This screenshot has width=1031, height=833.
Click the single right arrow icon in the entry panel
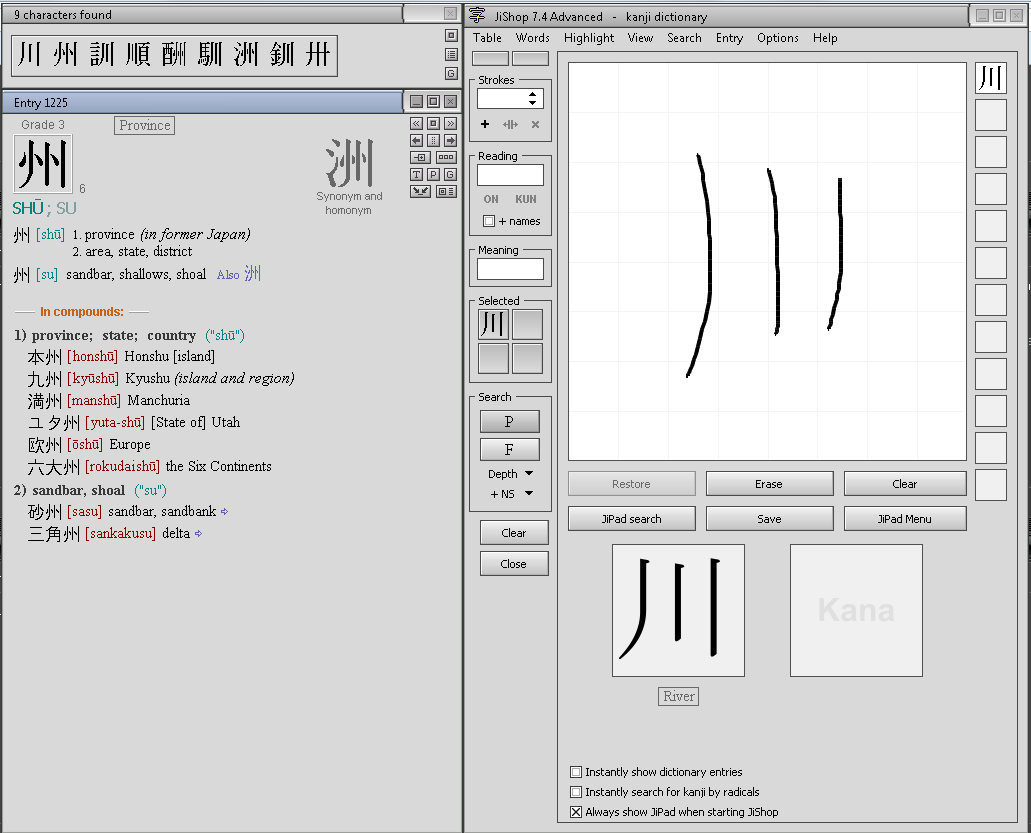[x=450, y=141]
